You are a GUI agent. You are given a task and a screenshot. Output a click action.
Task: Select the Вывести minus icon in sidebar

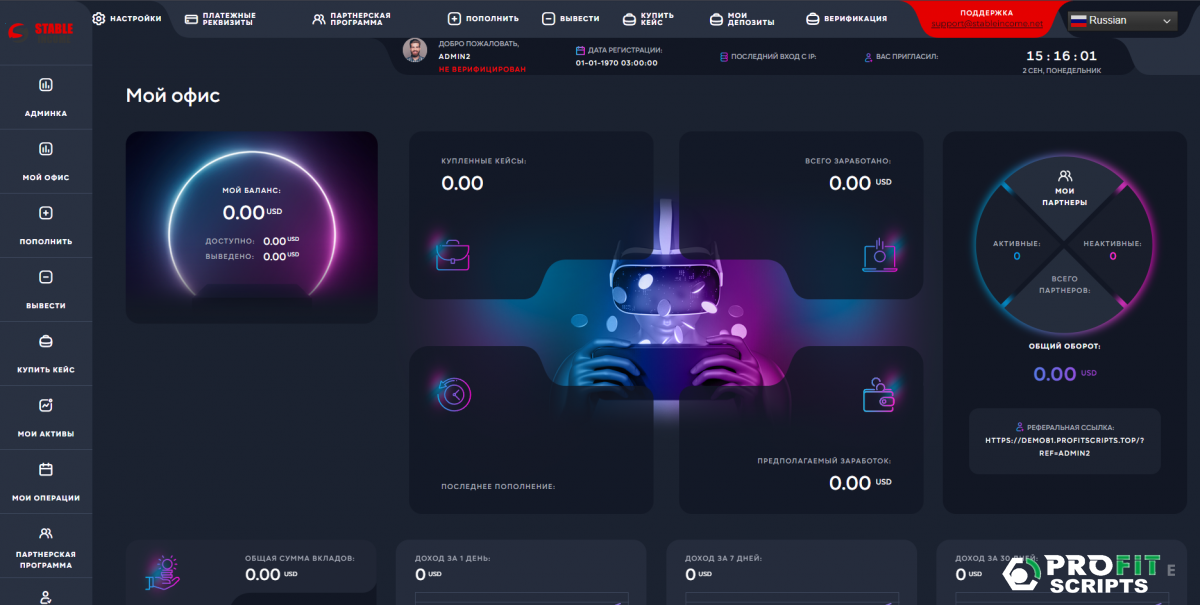tap(45, 278)
